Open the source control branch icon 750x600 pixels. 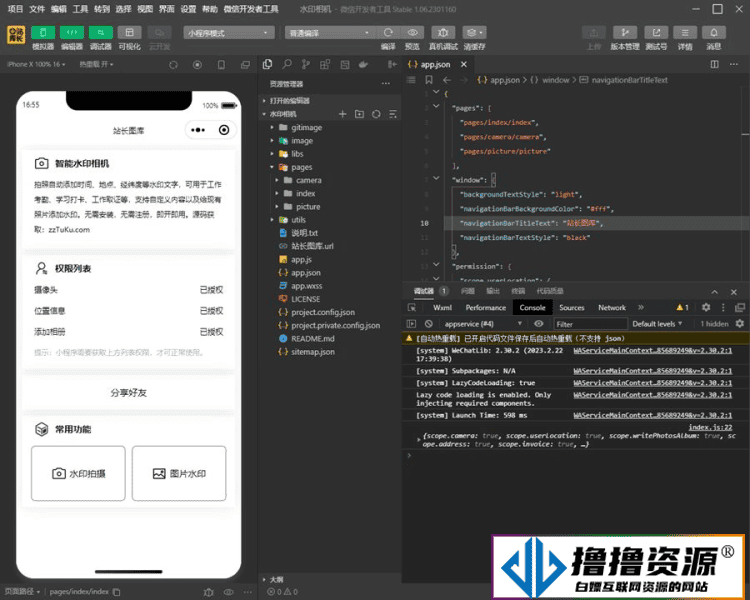[x=306, y=64]
